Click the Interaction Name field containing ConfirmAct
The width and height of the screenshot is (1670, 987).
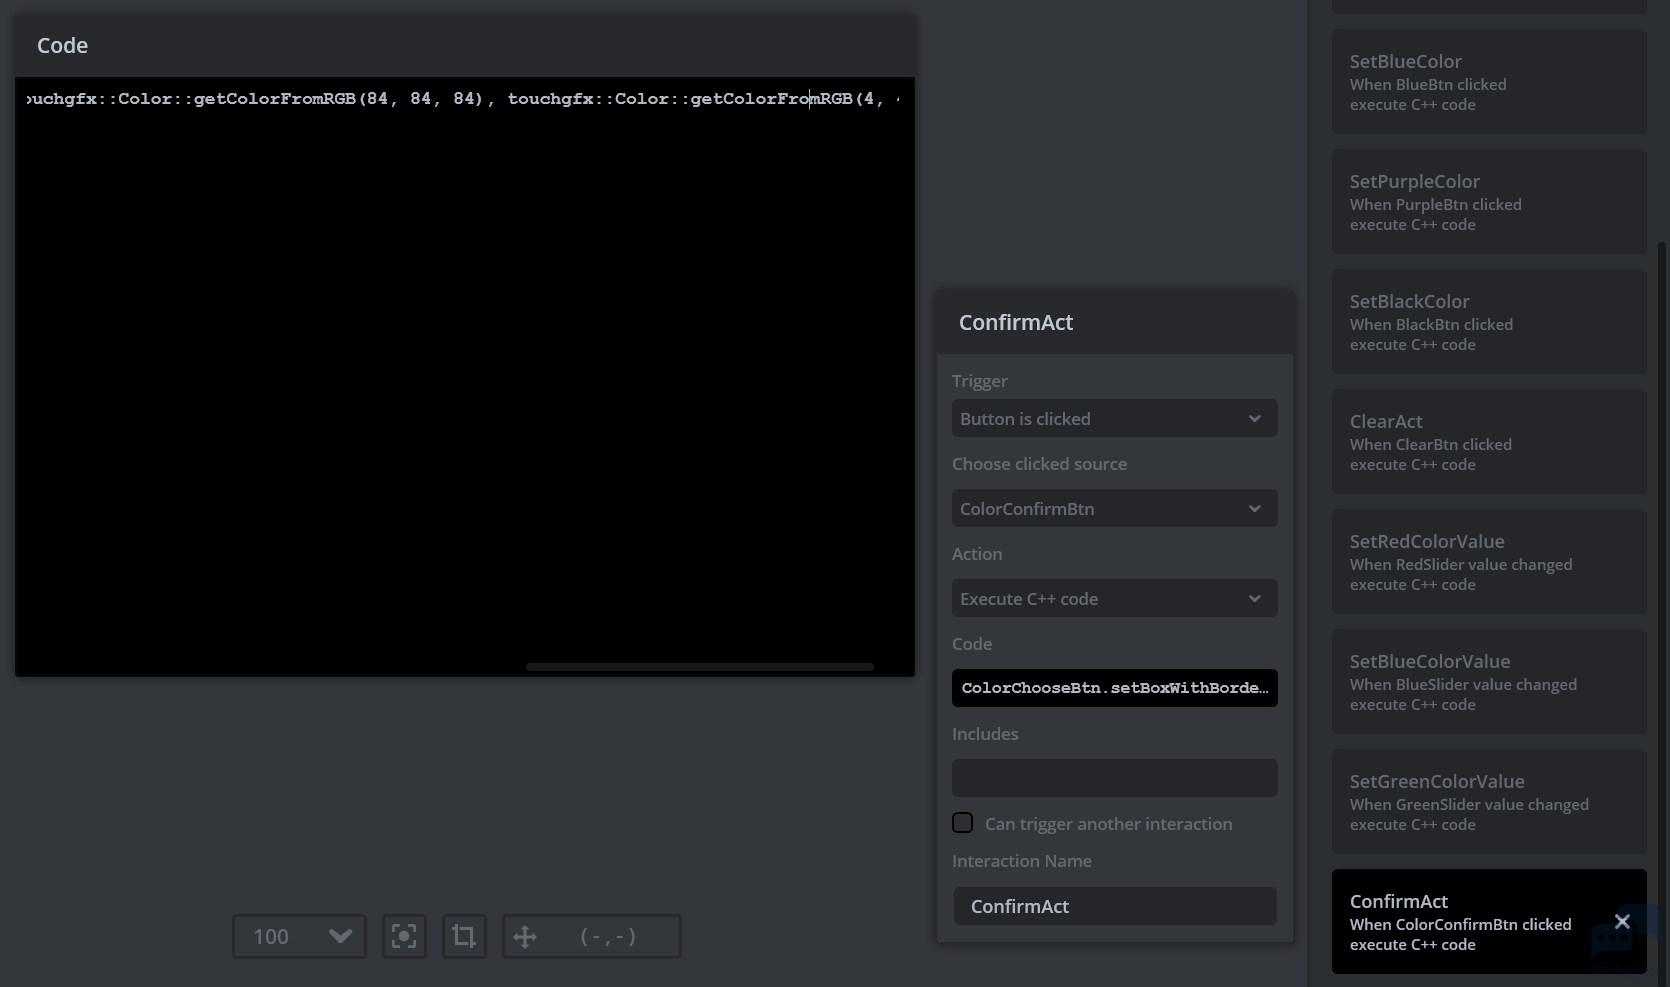pos(1114,906)
